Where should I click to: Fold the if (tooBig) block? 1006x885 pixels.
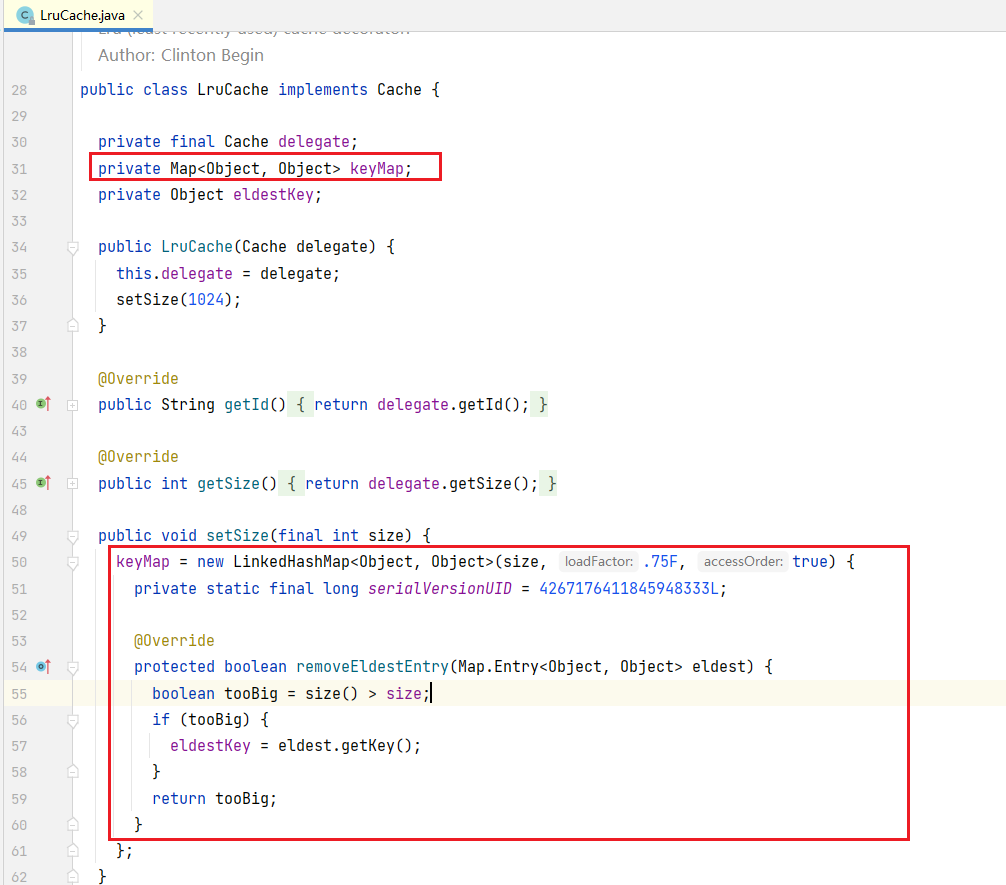pyautogui.click(x=72, y=719)
